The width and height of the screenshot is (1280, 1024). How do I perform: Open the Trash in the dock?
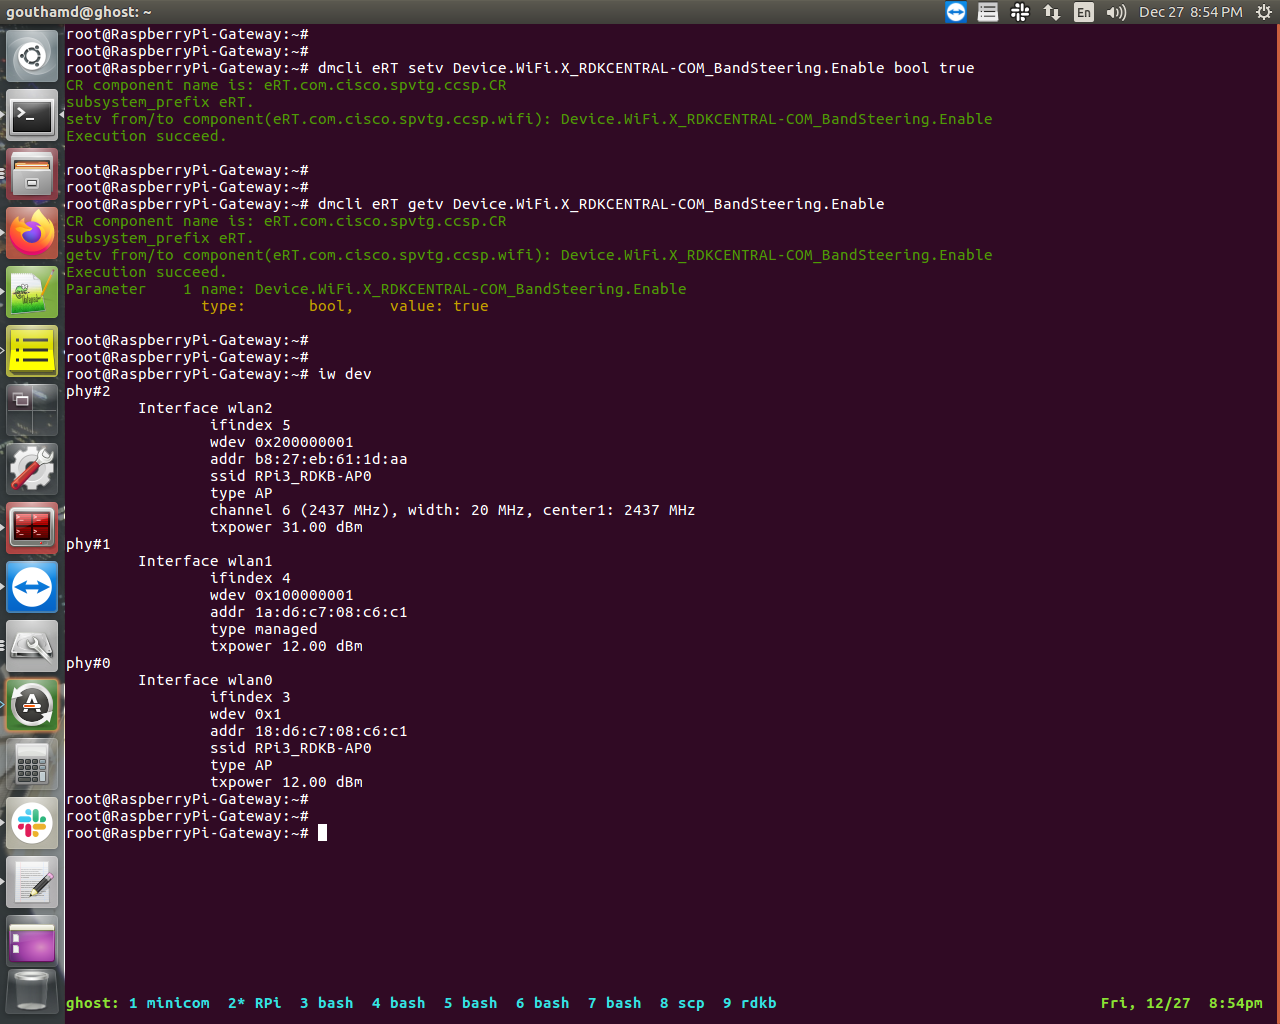tap(32, 993)
